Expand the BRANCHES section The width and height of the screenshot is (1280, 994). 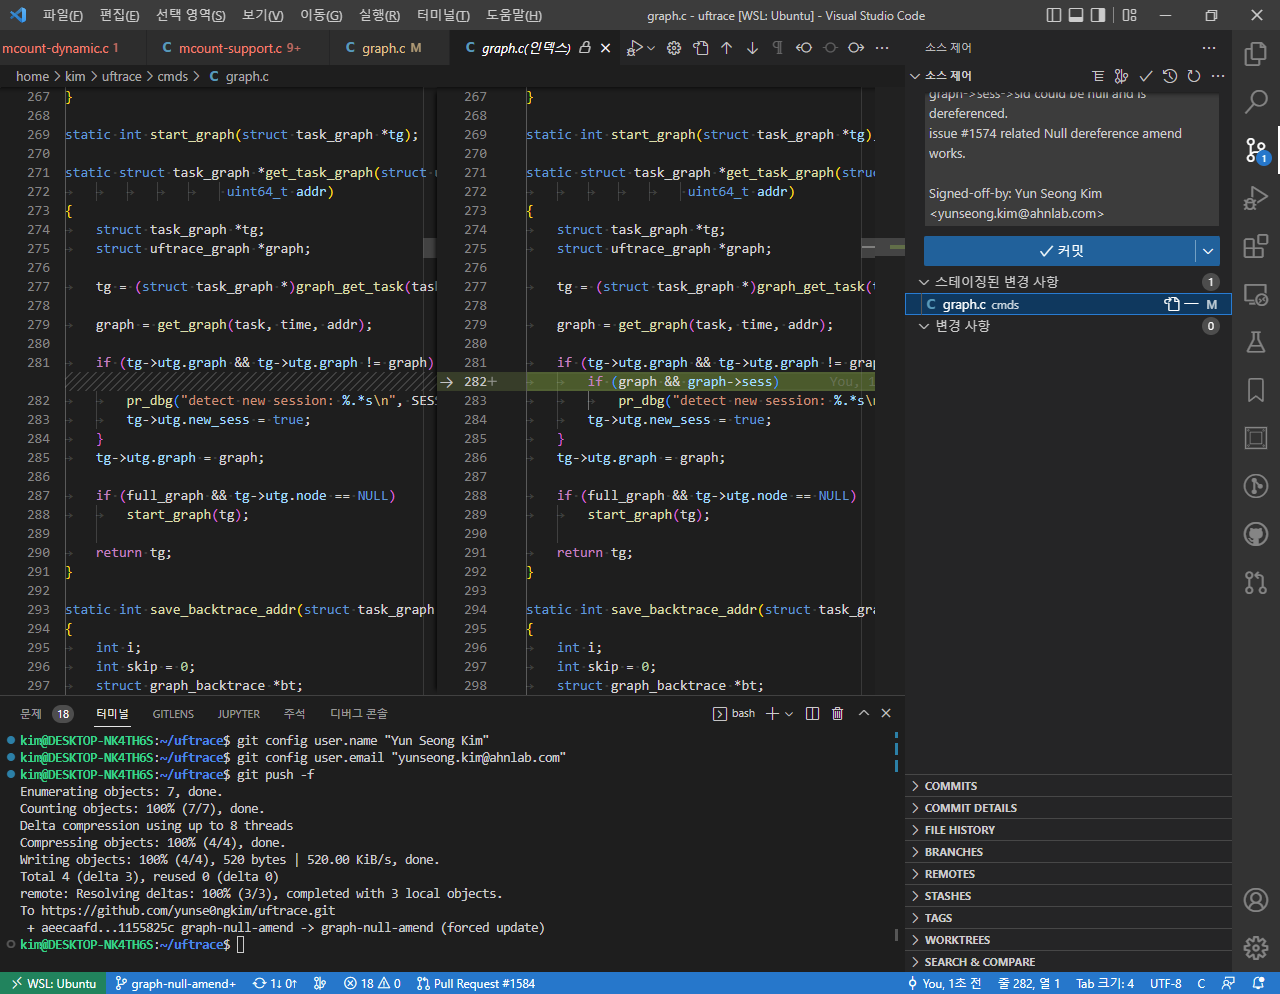(x=1068, y=852)
